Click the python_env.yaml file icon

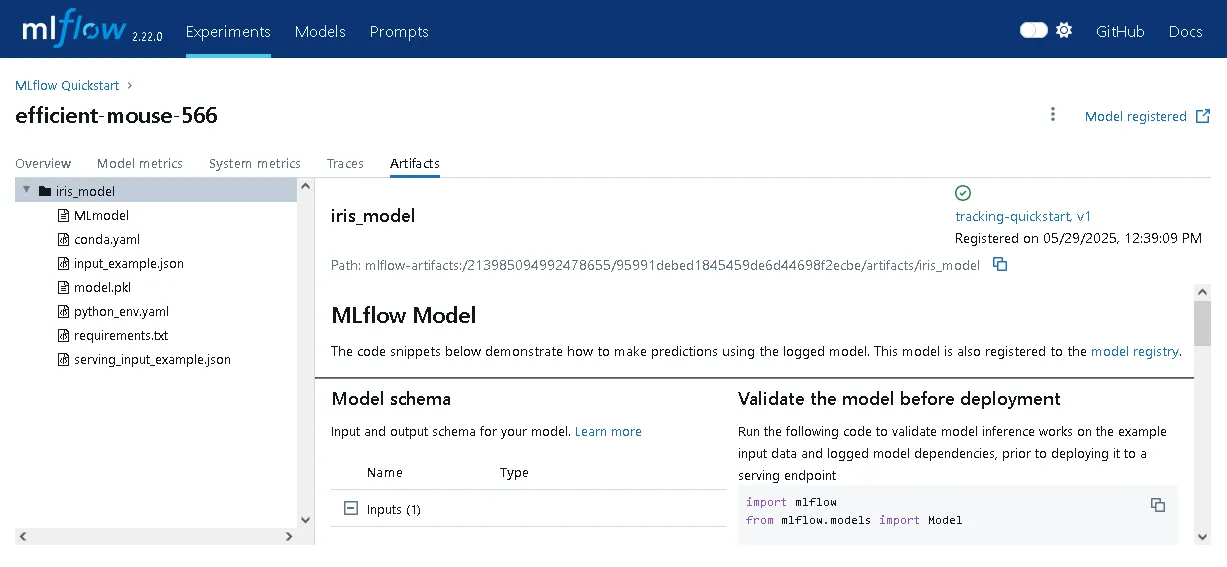64,311
